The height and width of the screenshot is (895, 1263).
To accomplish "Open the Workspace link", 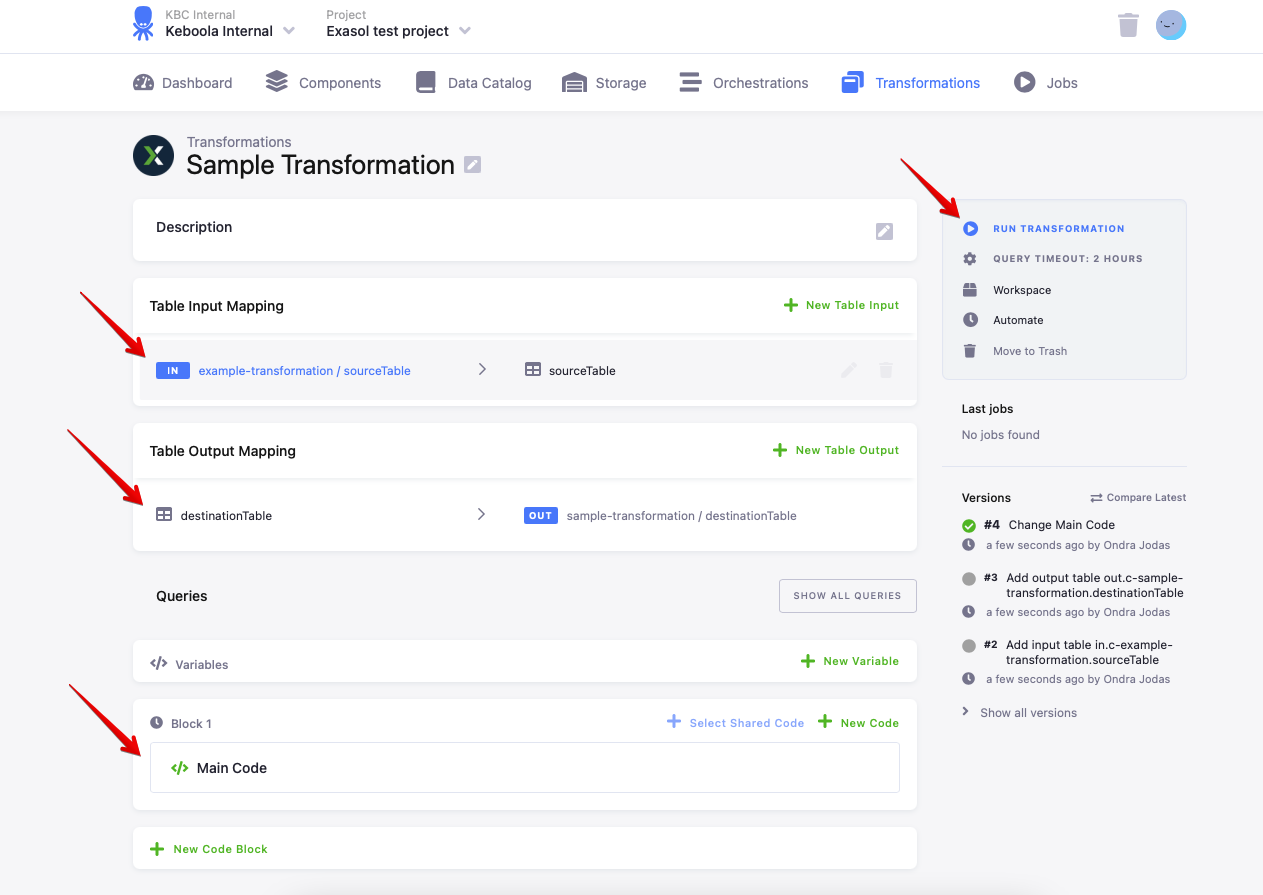I will pyautogui.click(x=1022, y=290).
